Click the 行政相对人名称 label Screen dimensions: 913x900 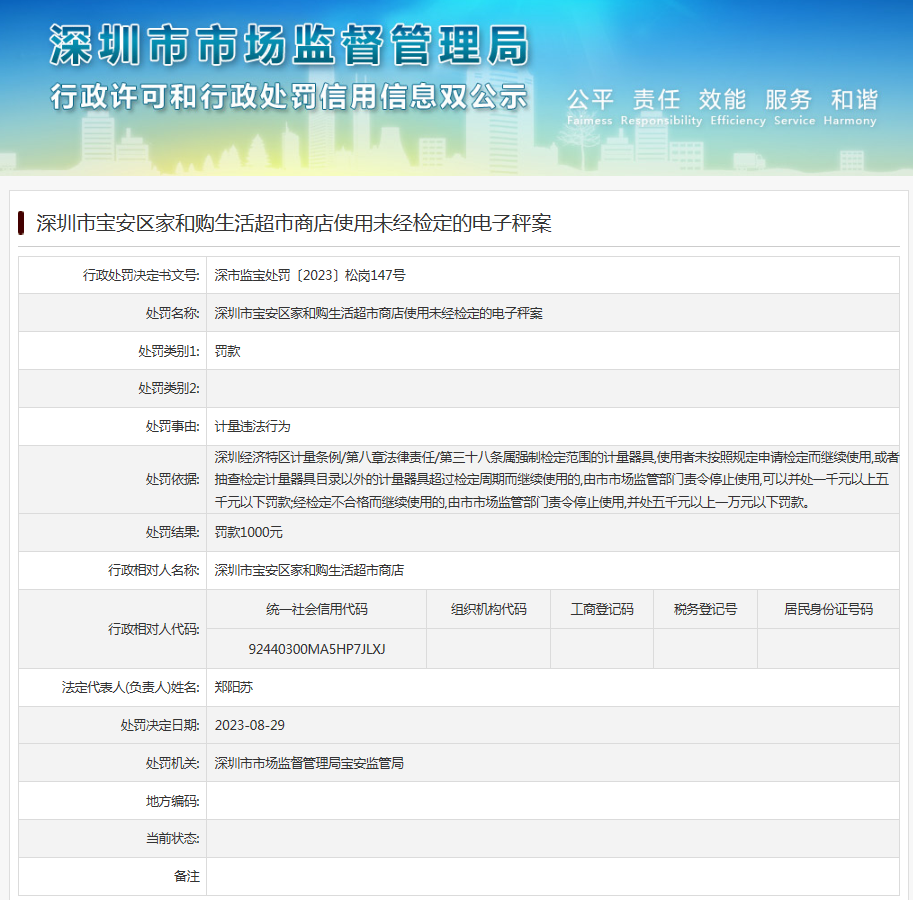coord(154,571)
